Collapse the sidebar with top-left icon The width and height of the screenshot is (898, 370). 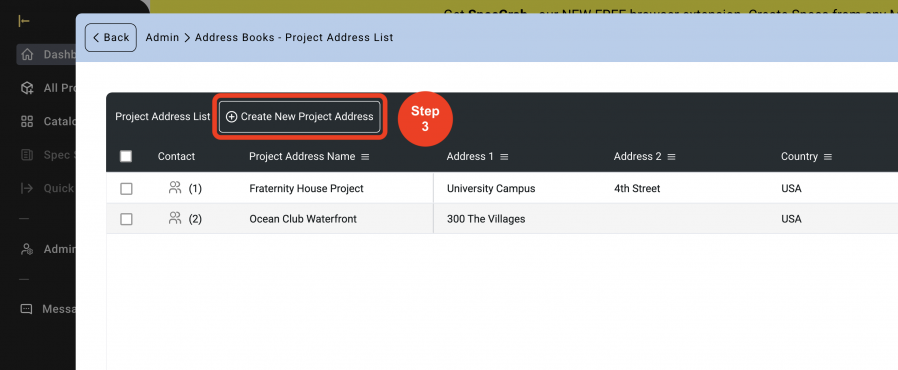point(23,21)
